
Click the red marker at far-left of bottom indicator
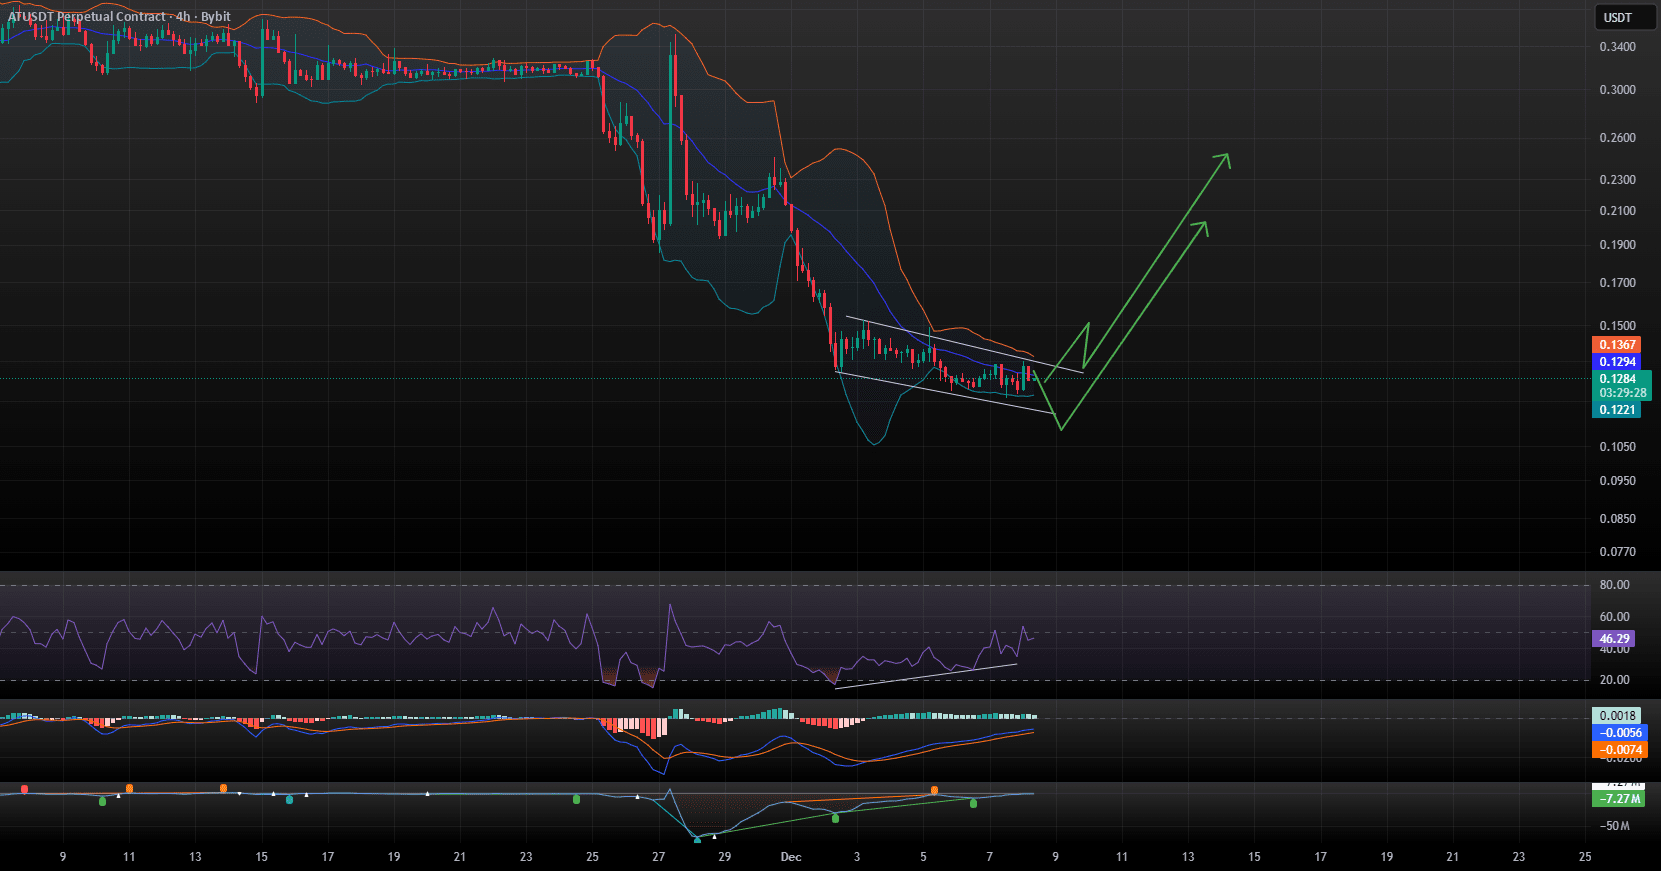point(24,790)
